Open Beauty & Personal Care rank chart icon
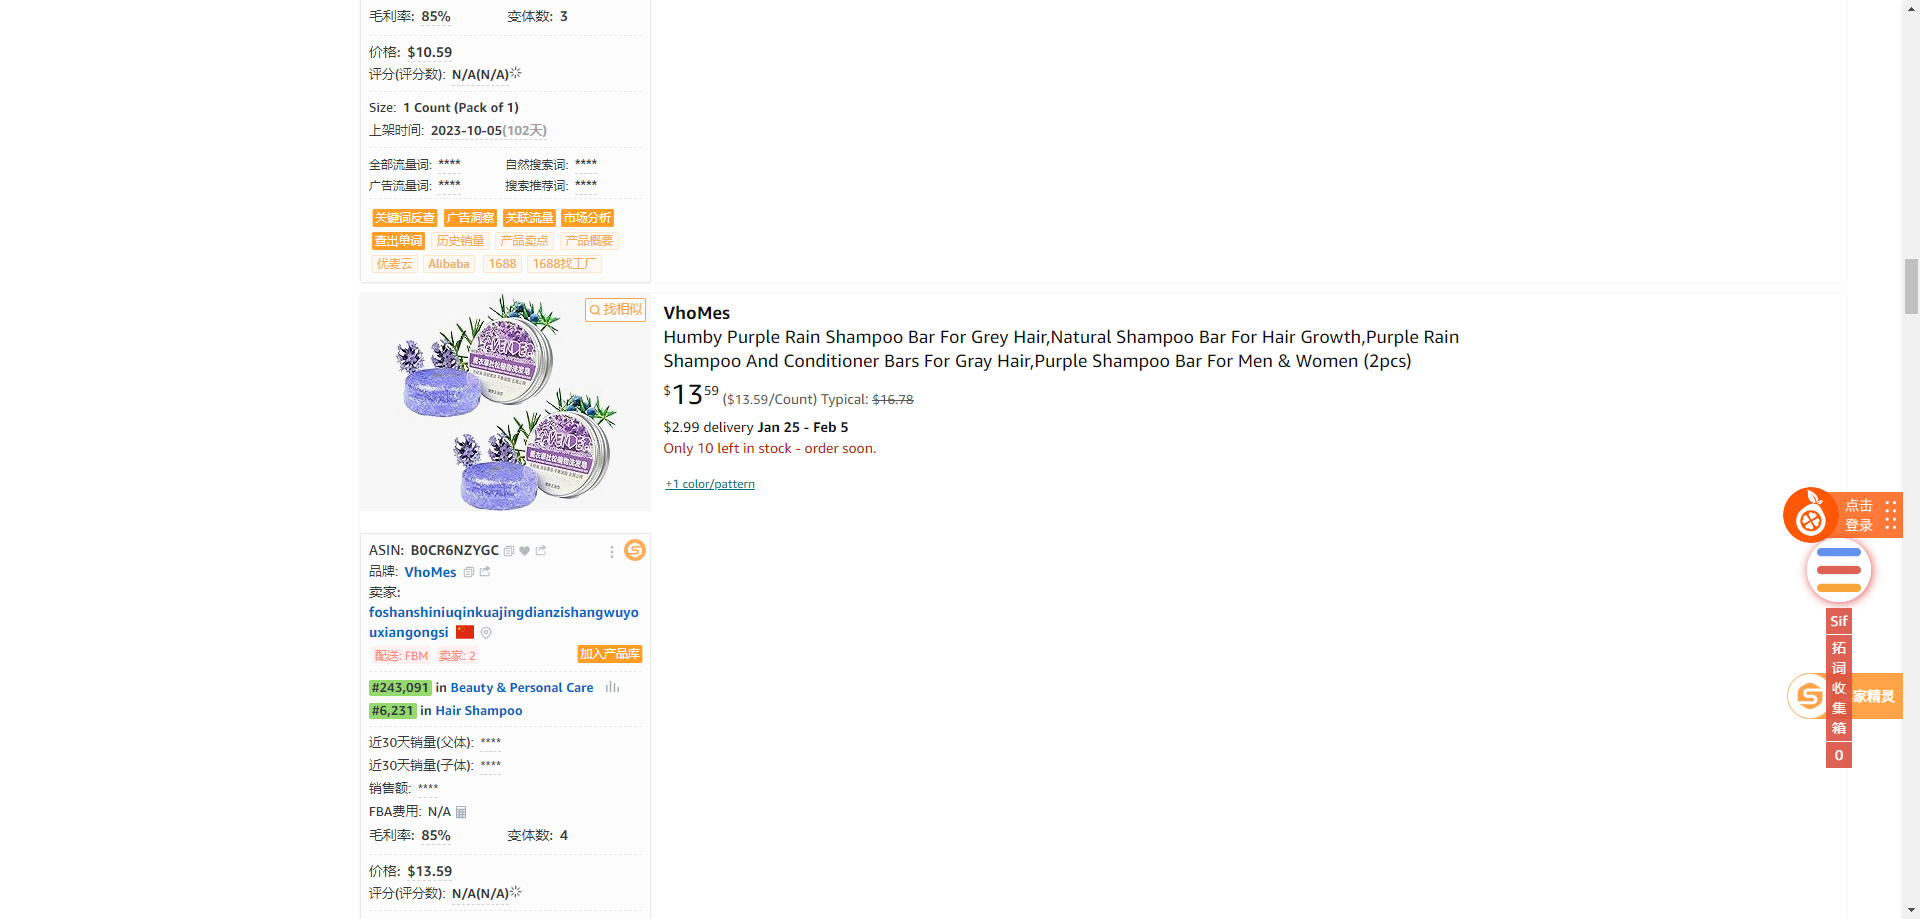 (x=612, y=688)
